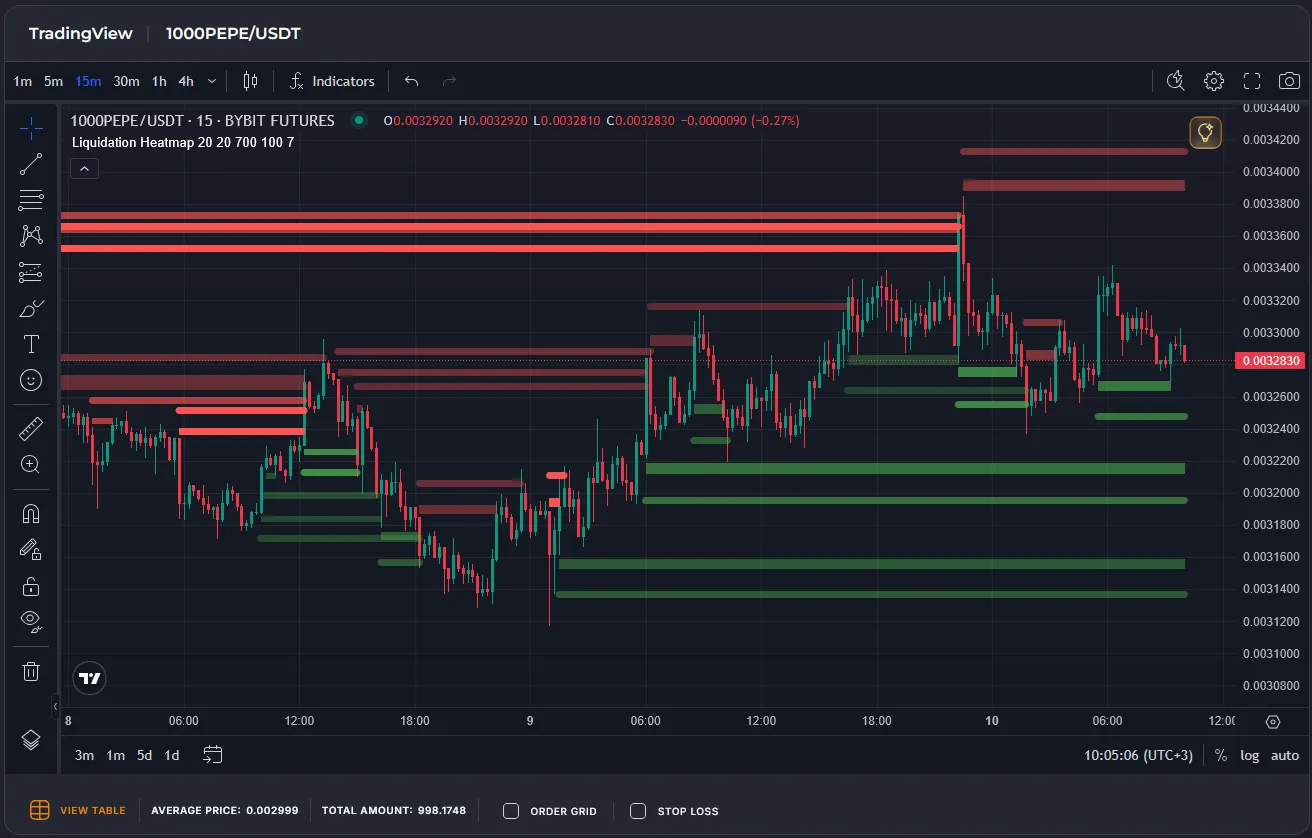Open the AI lightbulb assistant on the chart
This screenshot has width=1312, height=838.
point(1205,131)
